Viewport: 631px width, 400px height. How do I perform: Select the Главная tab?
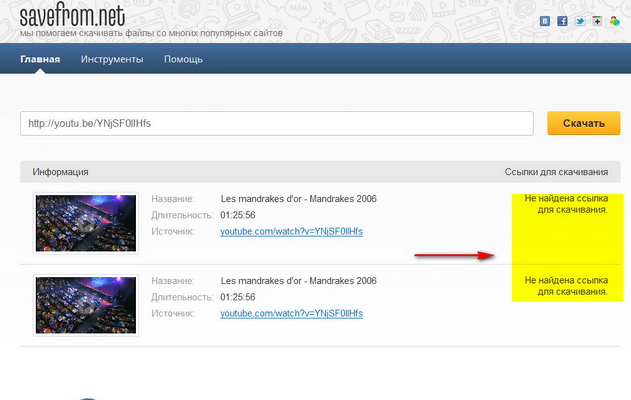point(40,59)
